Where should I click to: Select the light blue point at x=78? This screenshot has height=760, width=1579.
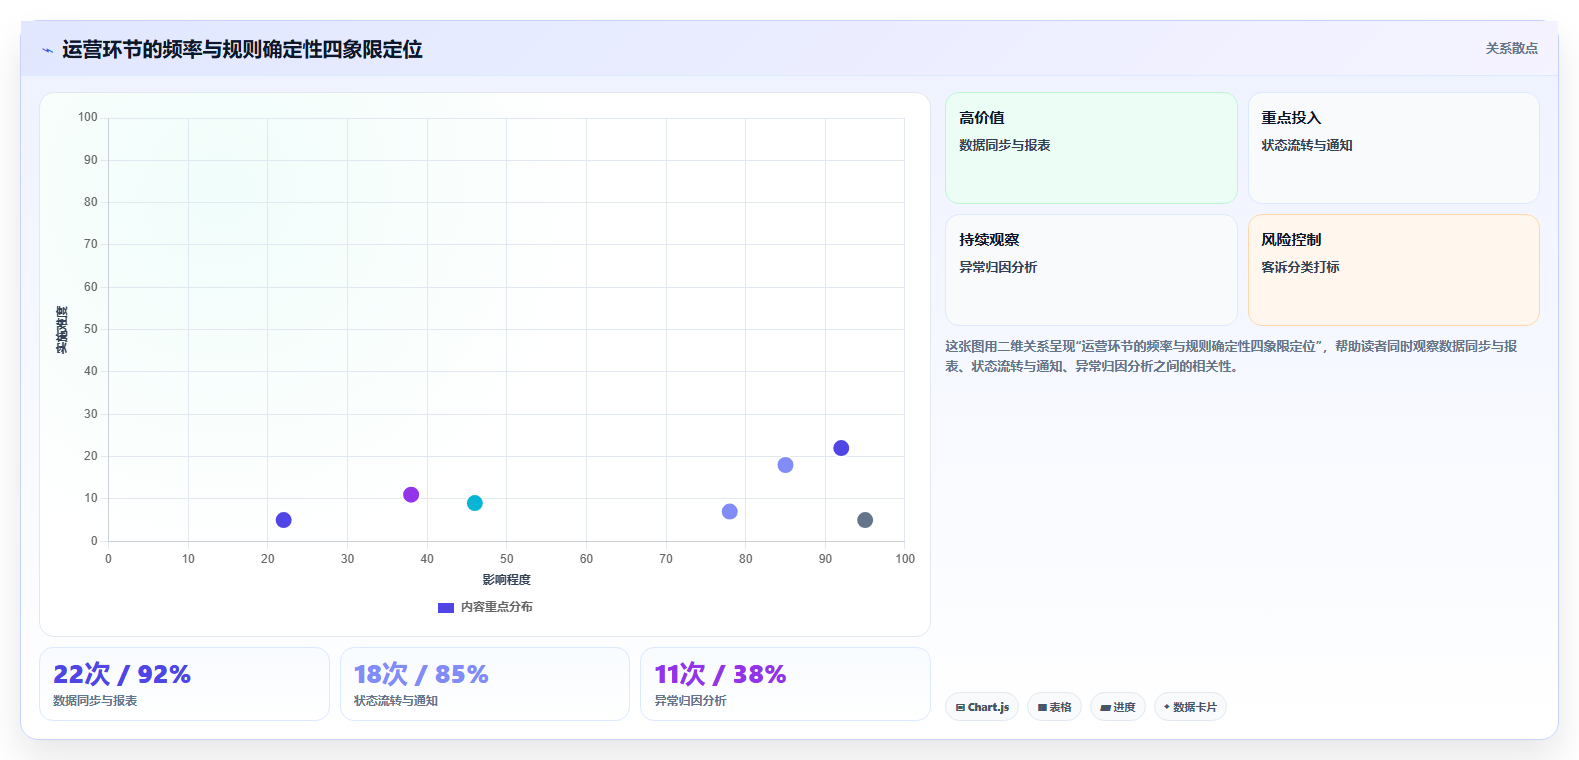(730, 512)
